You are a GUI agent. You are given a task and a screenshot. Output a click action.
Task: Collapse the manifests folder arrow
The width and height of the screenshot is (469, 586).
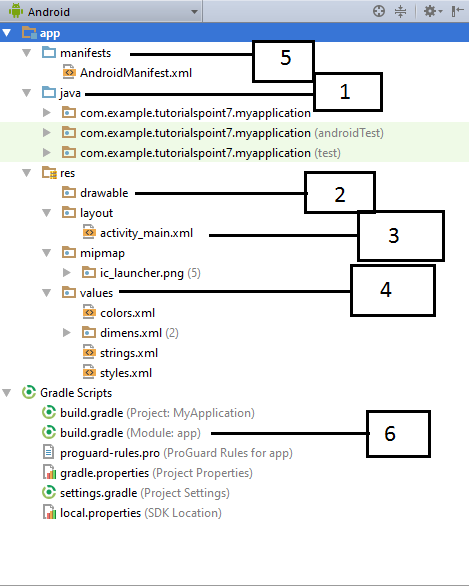tap(27, 53)
